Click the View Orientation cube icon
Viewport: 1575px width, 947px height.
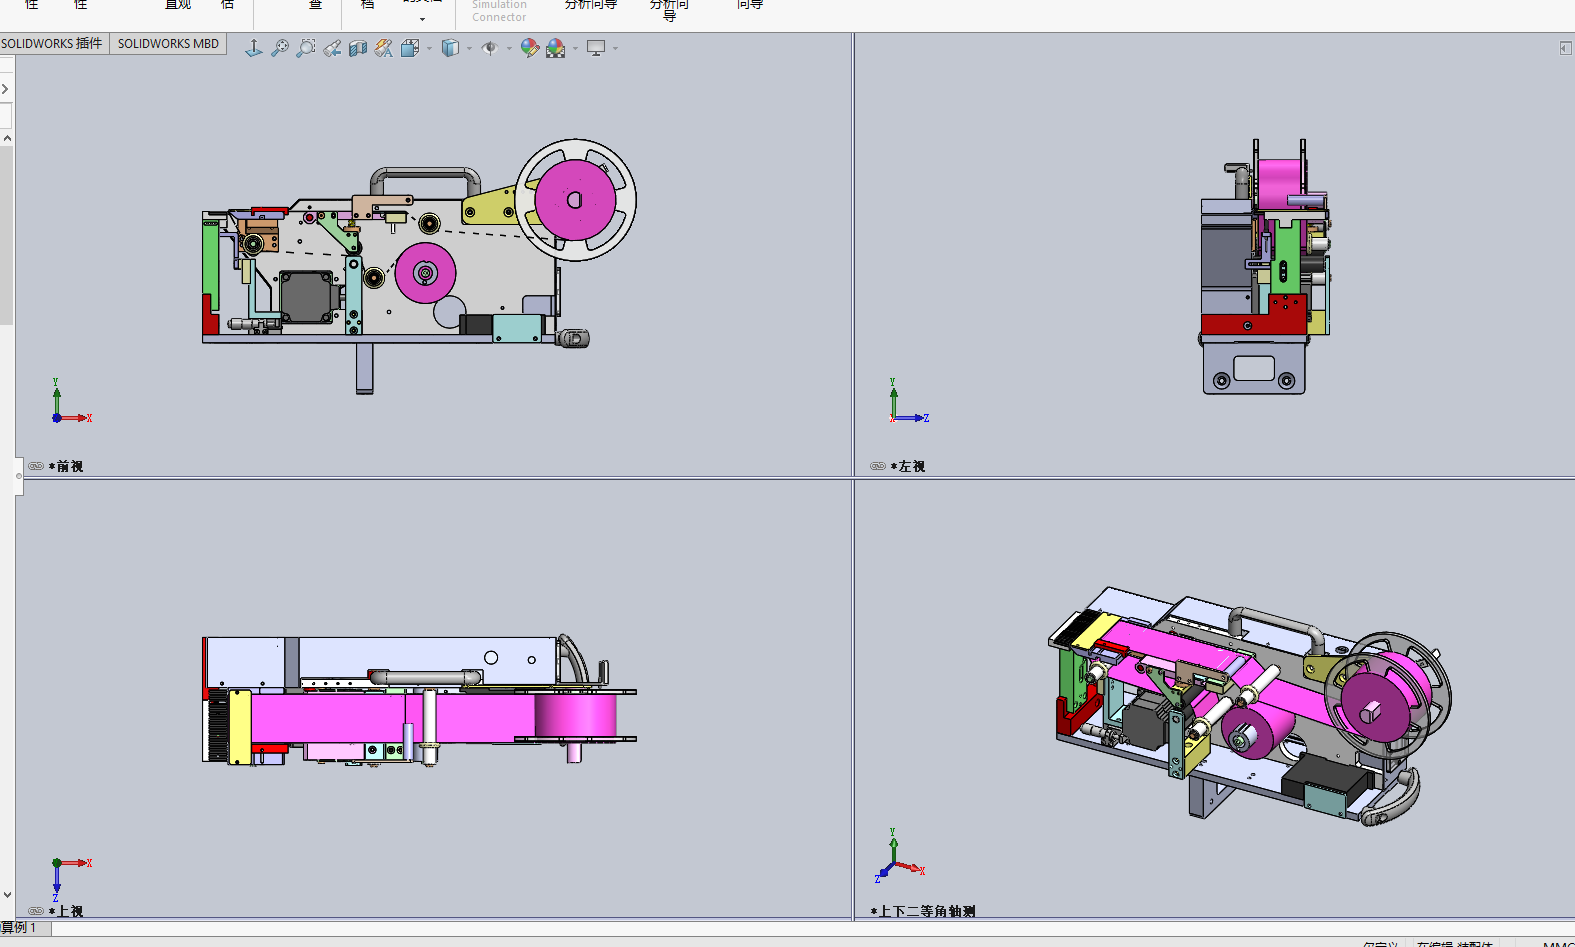[x=410, y=48]
